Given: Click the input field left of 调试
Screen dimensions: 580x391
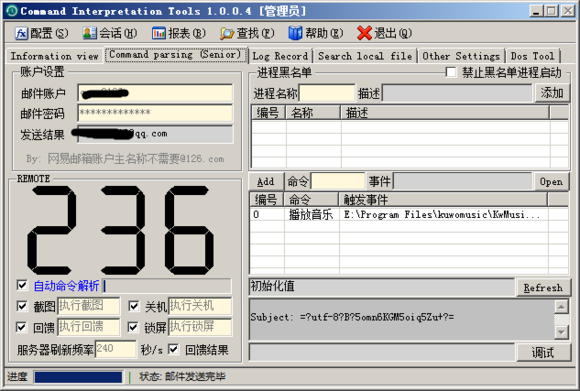Looking at the screenshot, I should (382, 352).
